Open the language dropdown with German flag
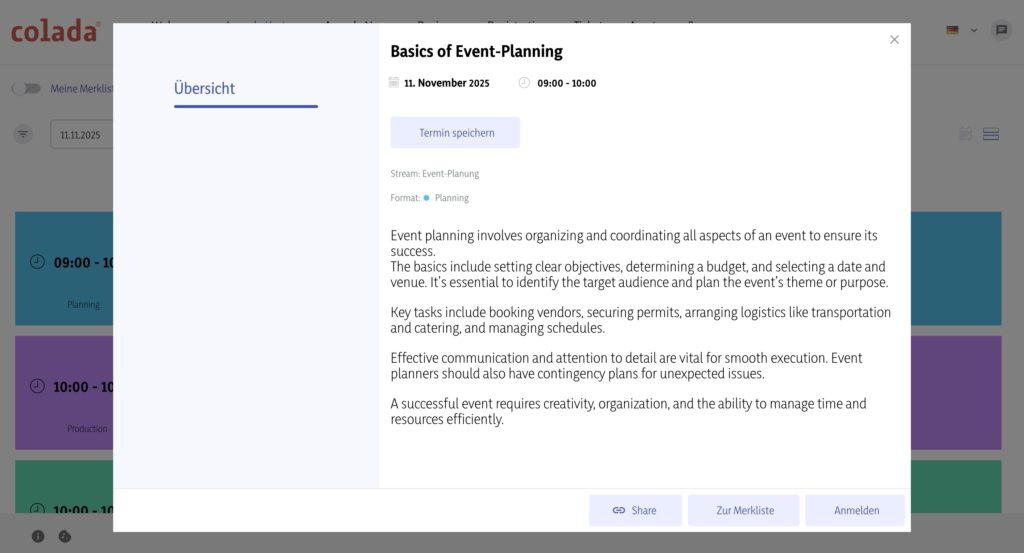1024x553 pixels. [x=961, y=30]
